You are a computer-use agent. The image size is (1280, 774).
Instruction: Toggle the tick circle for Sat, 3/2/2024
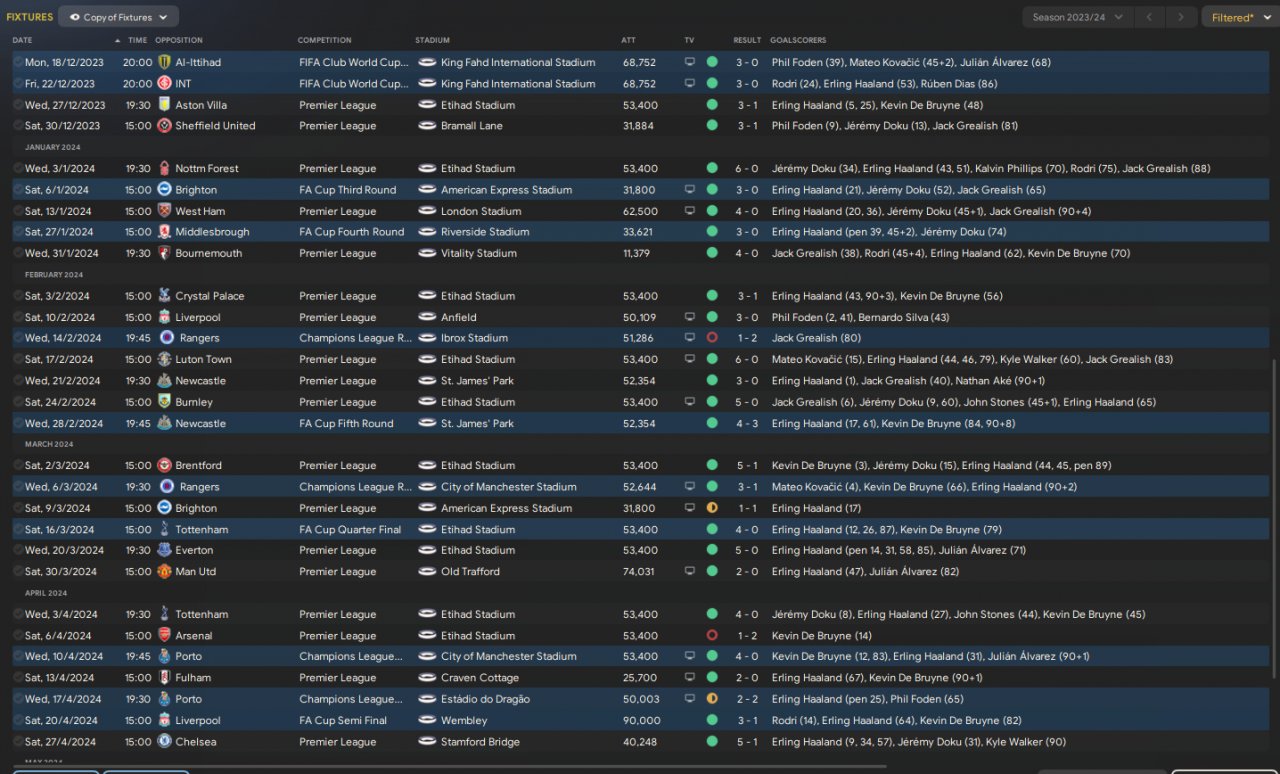[x=18, y=296]
